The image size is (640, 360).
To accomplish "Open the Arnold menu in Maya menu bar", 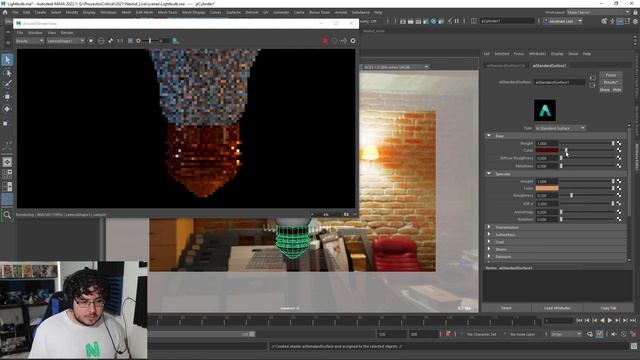I will pyautogui.click(x=340, y=13).
